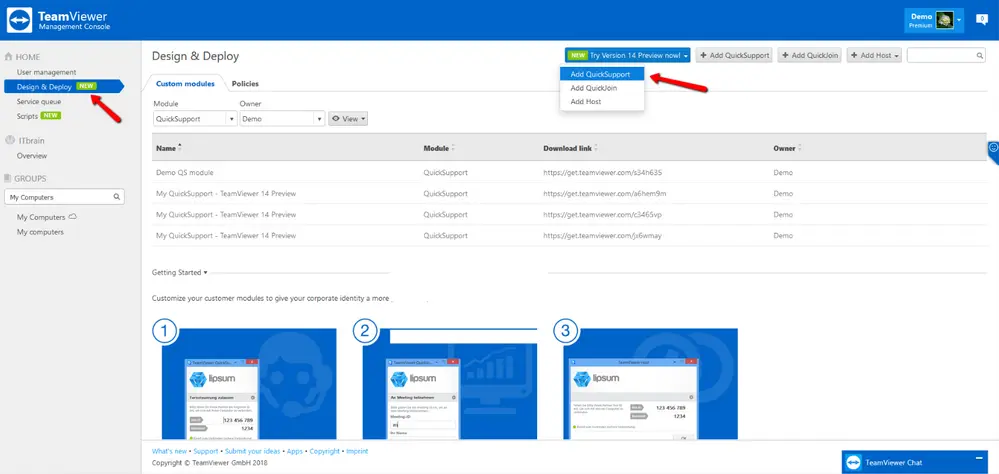Image resolution: width=999 pixels, height=474 pixels.
Task: Click the TeamViewer logo in header
Action: [x=19, y=20]
